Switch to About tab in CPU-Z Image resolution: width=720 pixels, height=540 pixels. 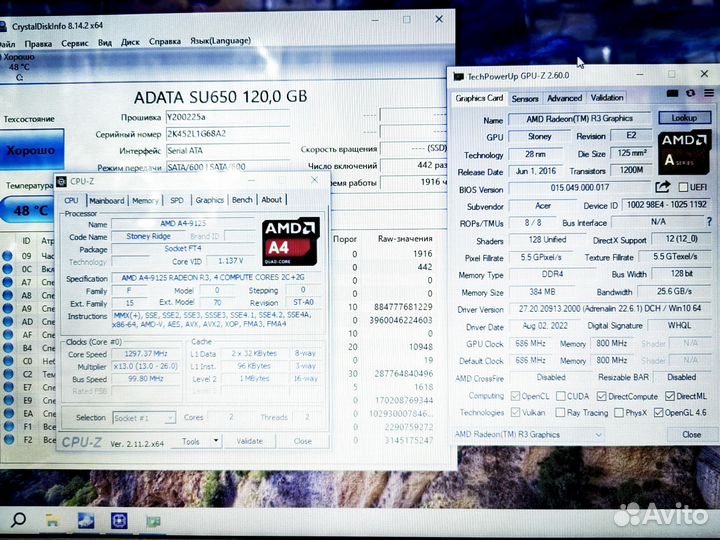point(271,200)
